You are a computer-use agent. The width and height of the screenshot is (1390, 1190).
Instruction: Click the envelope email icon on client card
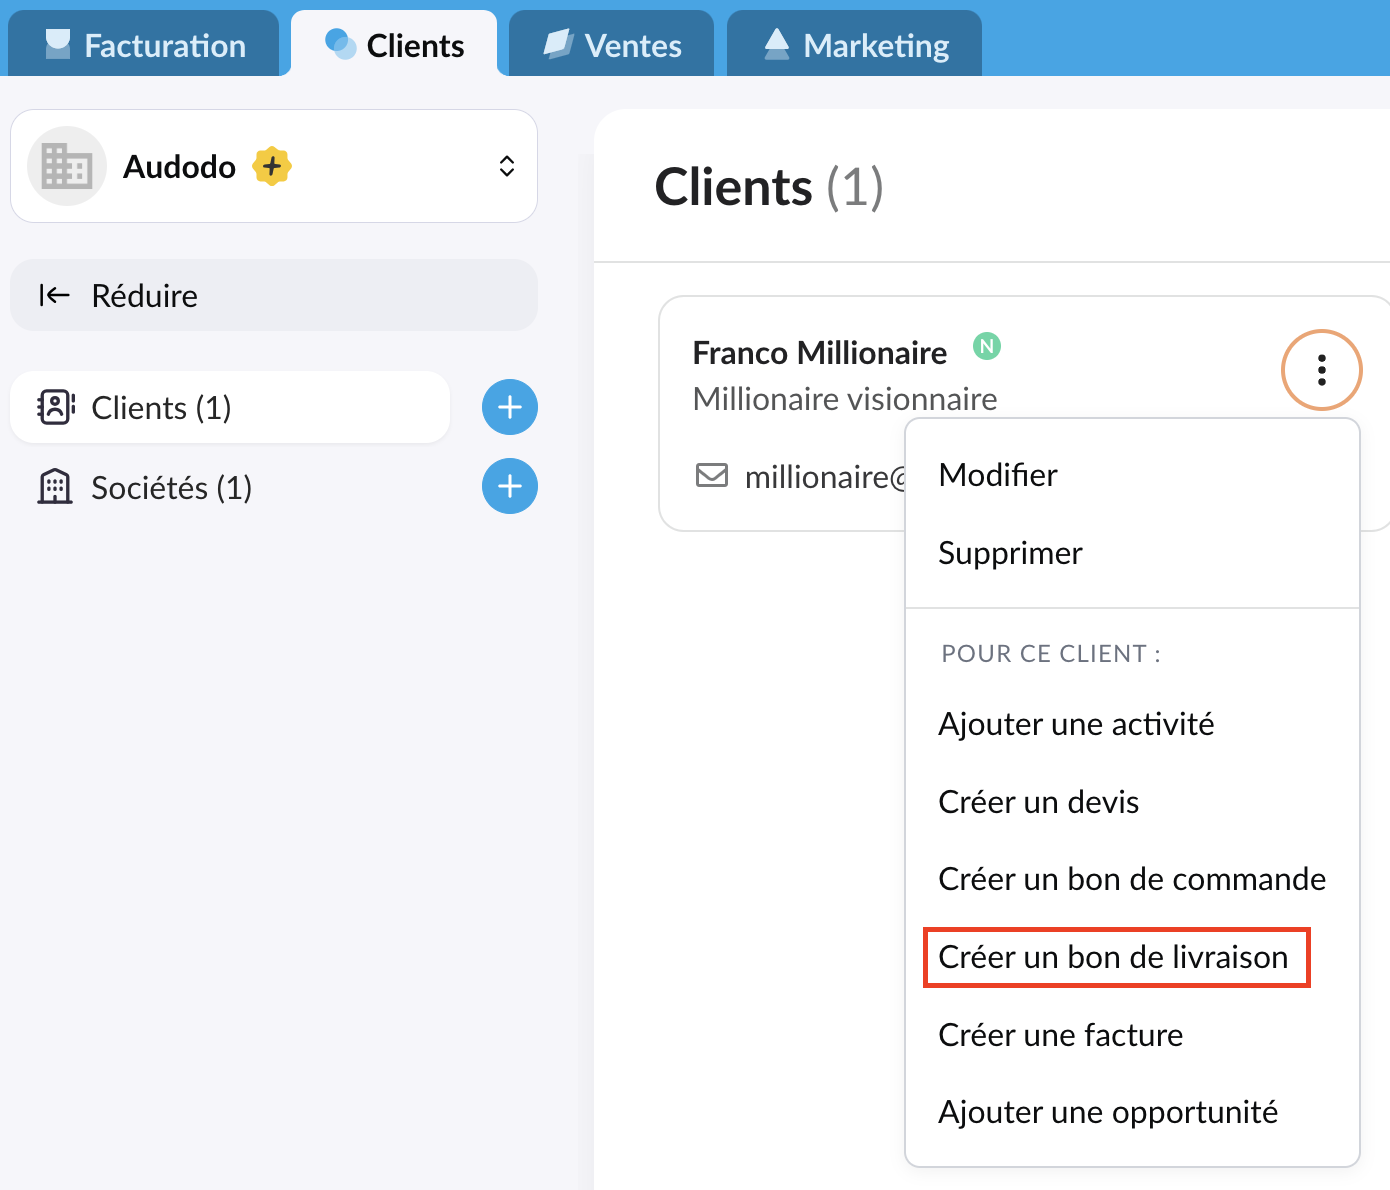click(712, 475)
